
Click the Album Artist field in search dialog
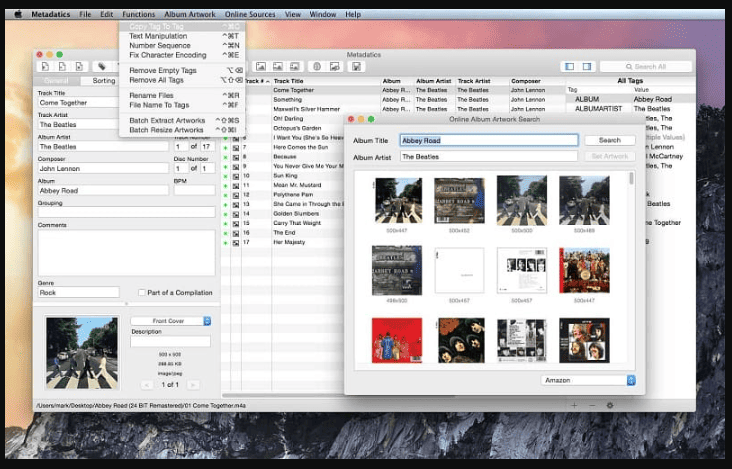tap(489, 157)
